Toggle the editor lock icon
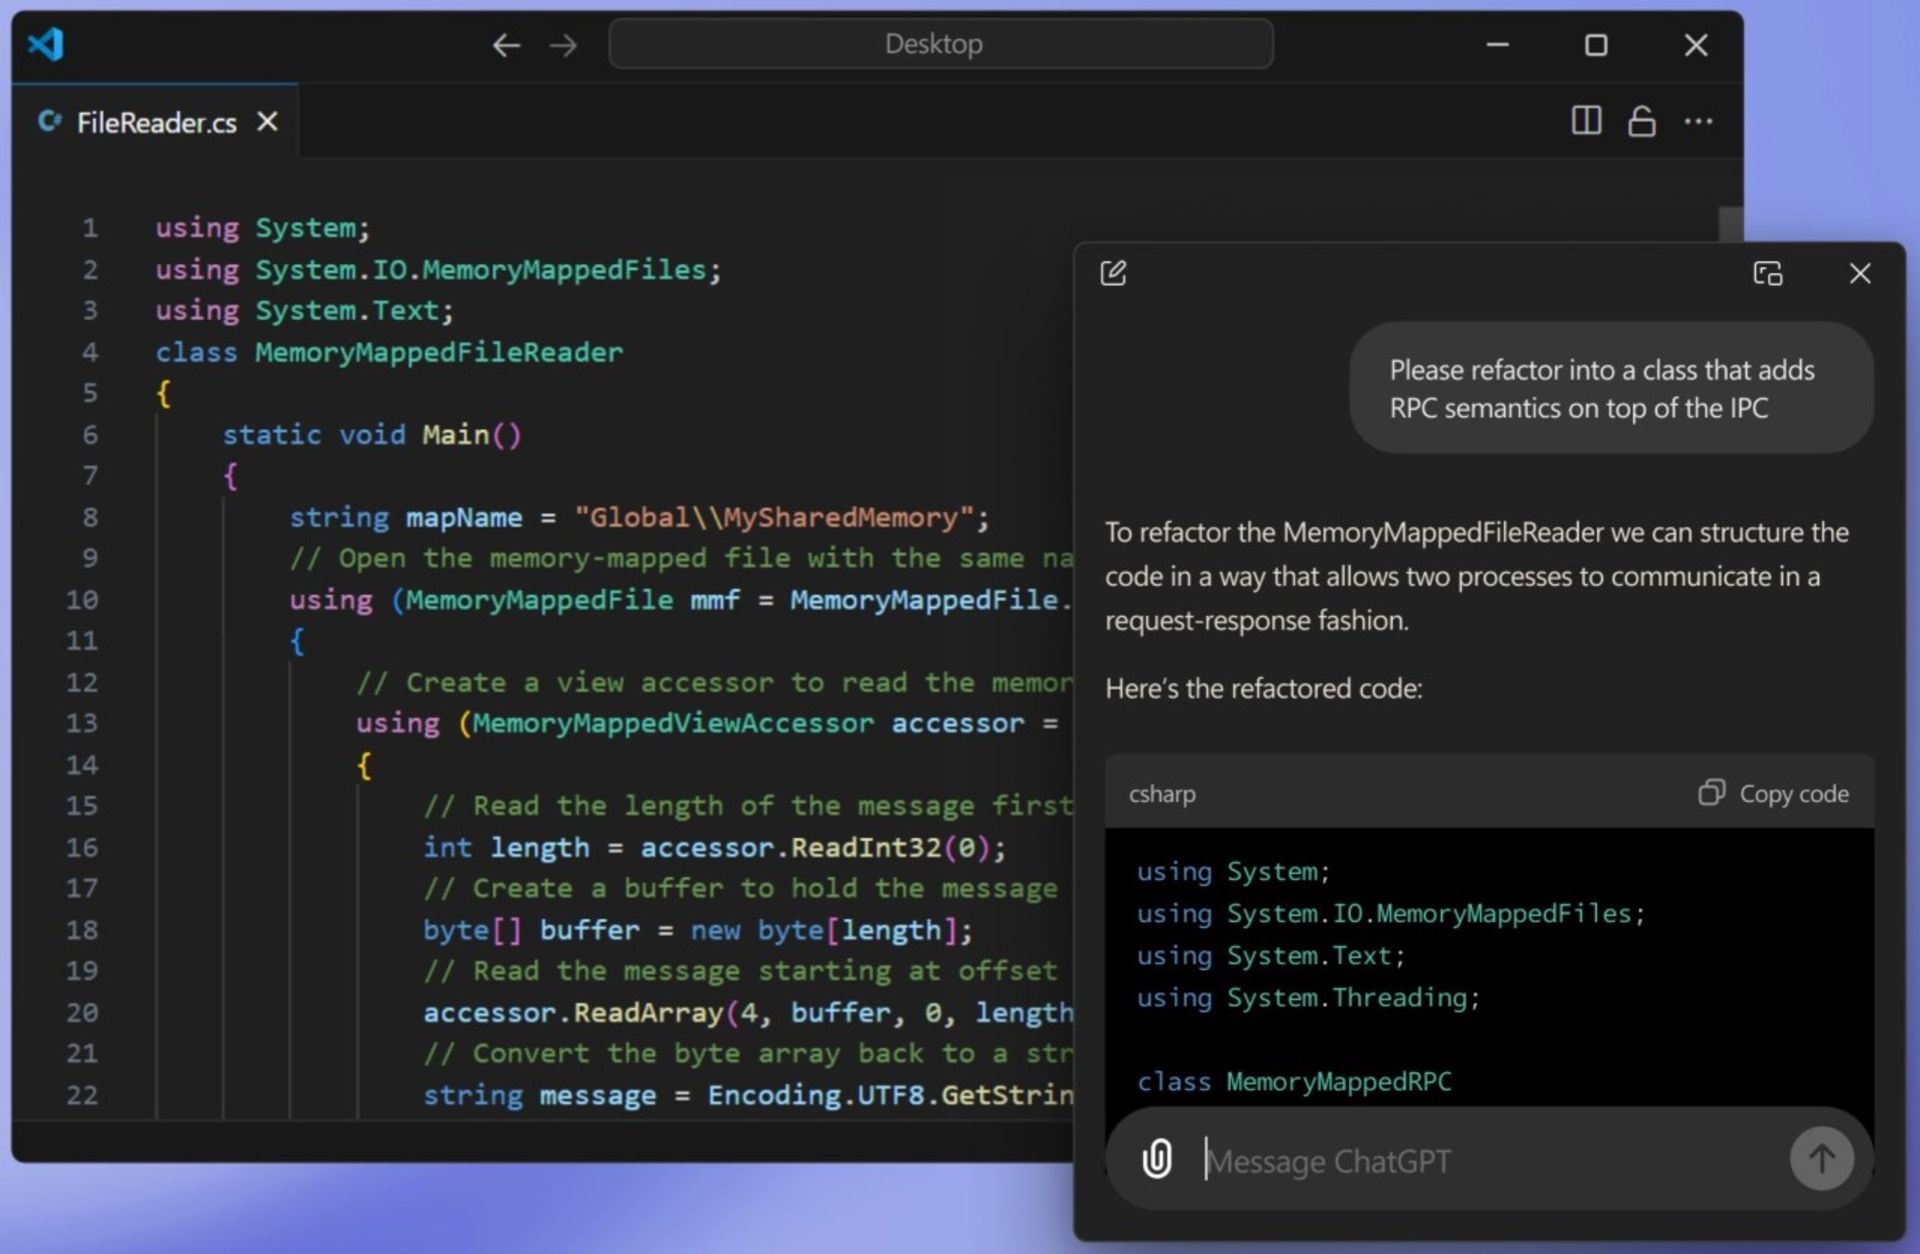 coord(1641,121)
